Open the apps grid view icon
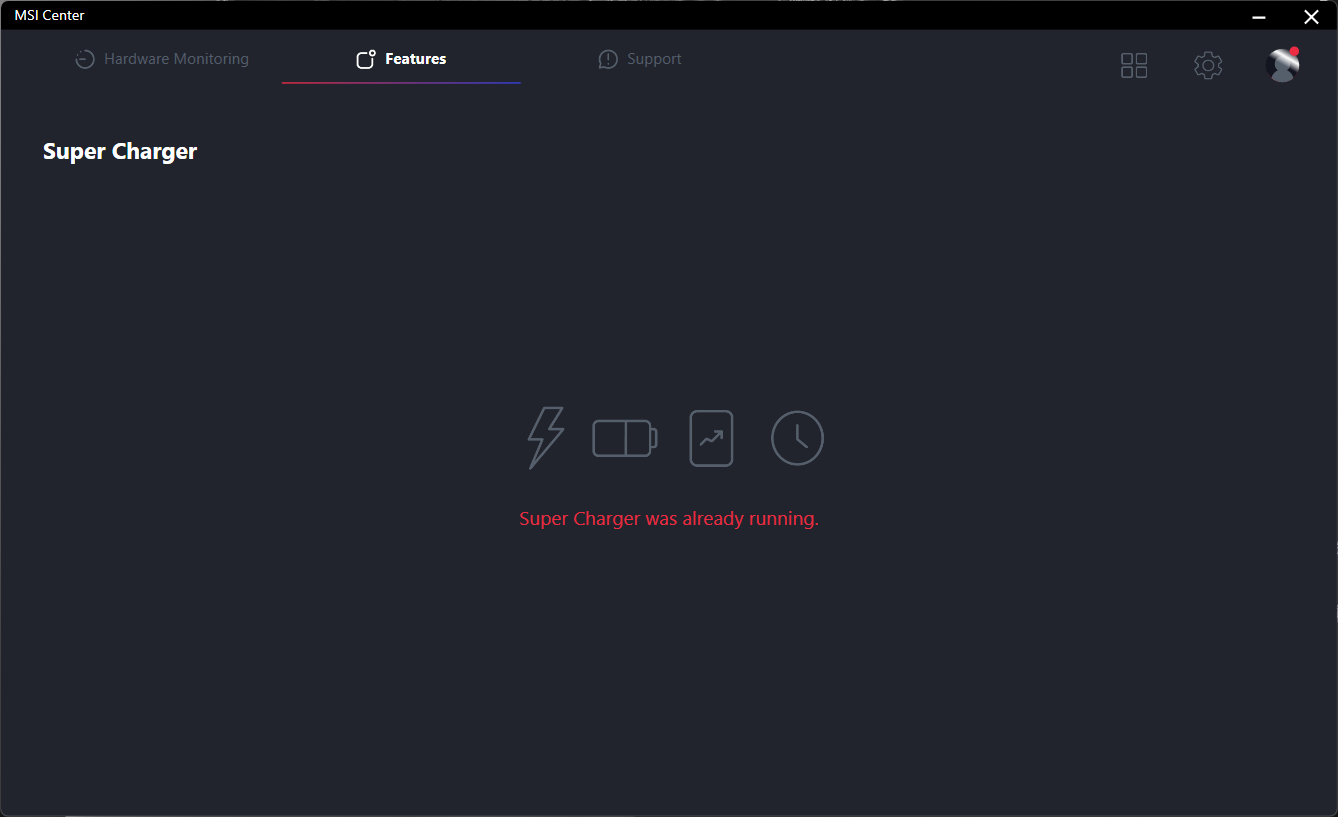Image resolution: width=1338 pixels, height=817 pixels. pos(1134,66)
